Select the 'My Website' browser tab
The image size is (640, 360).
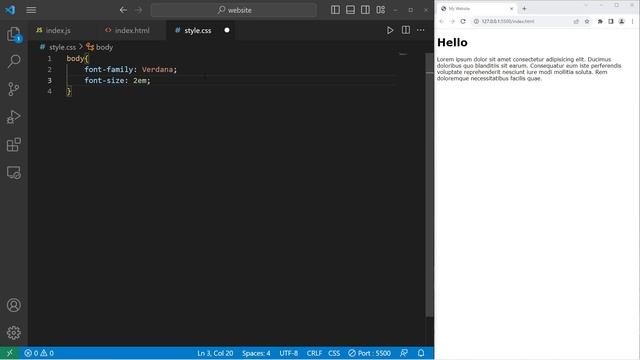477,9
